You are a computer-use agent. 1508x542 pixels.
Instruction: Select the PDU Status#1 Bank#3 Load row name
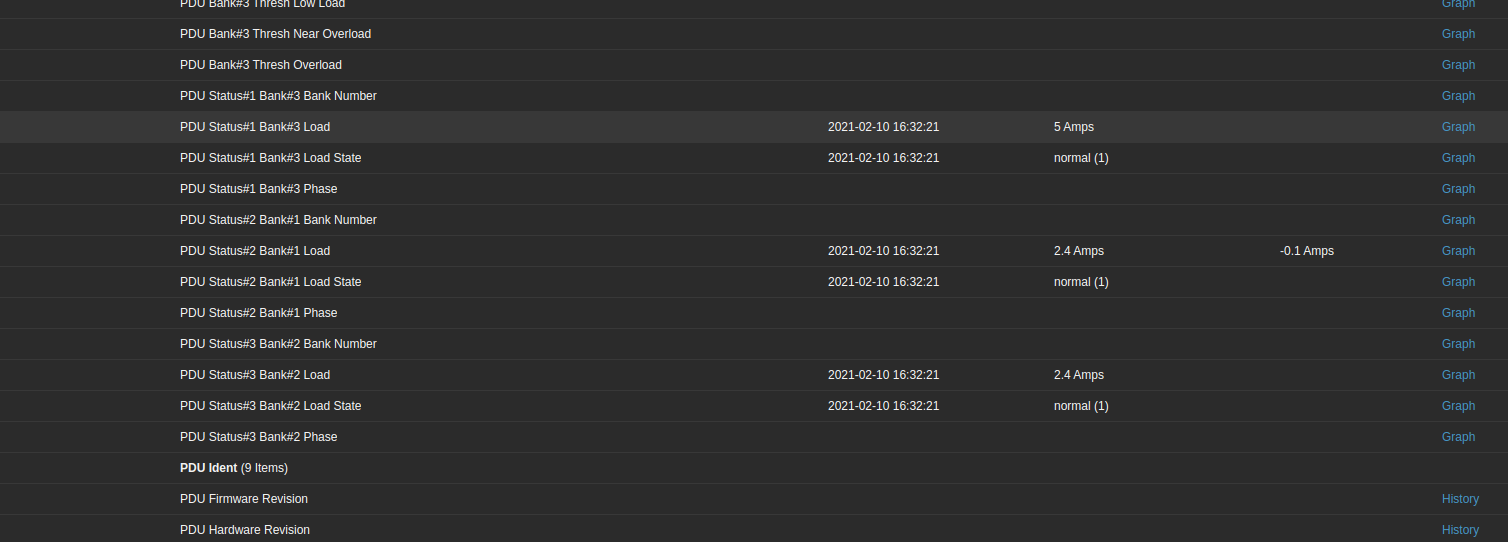pos(255,127)
